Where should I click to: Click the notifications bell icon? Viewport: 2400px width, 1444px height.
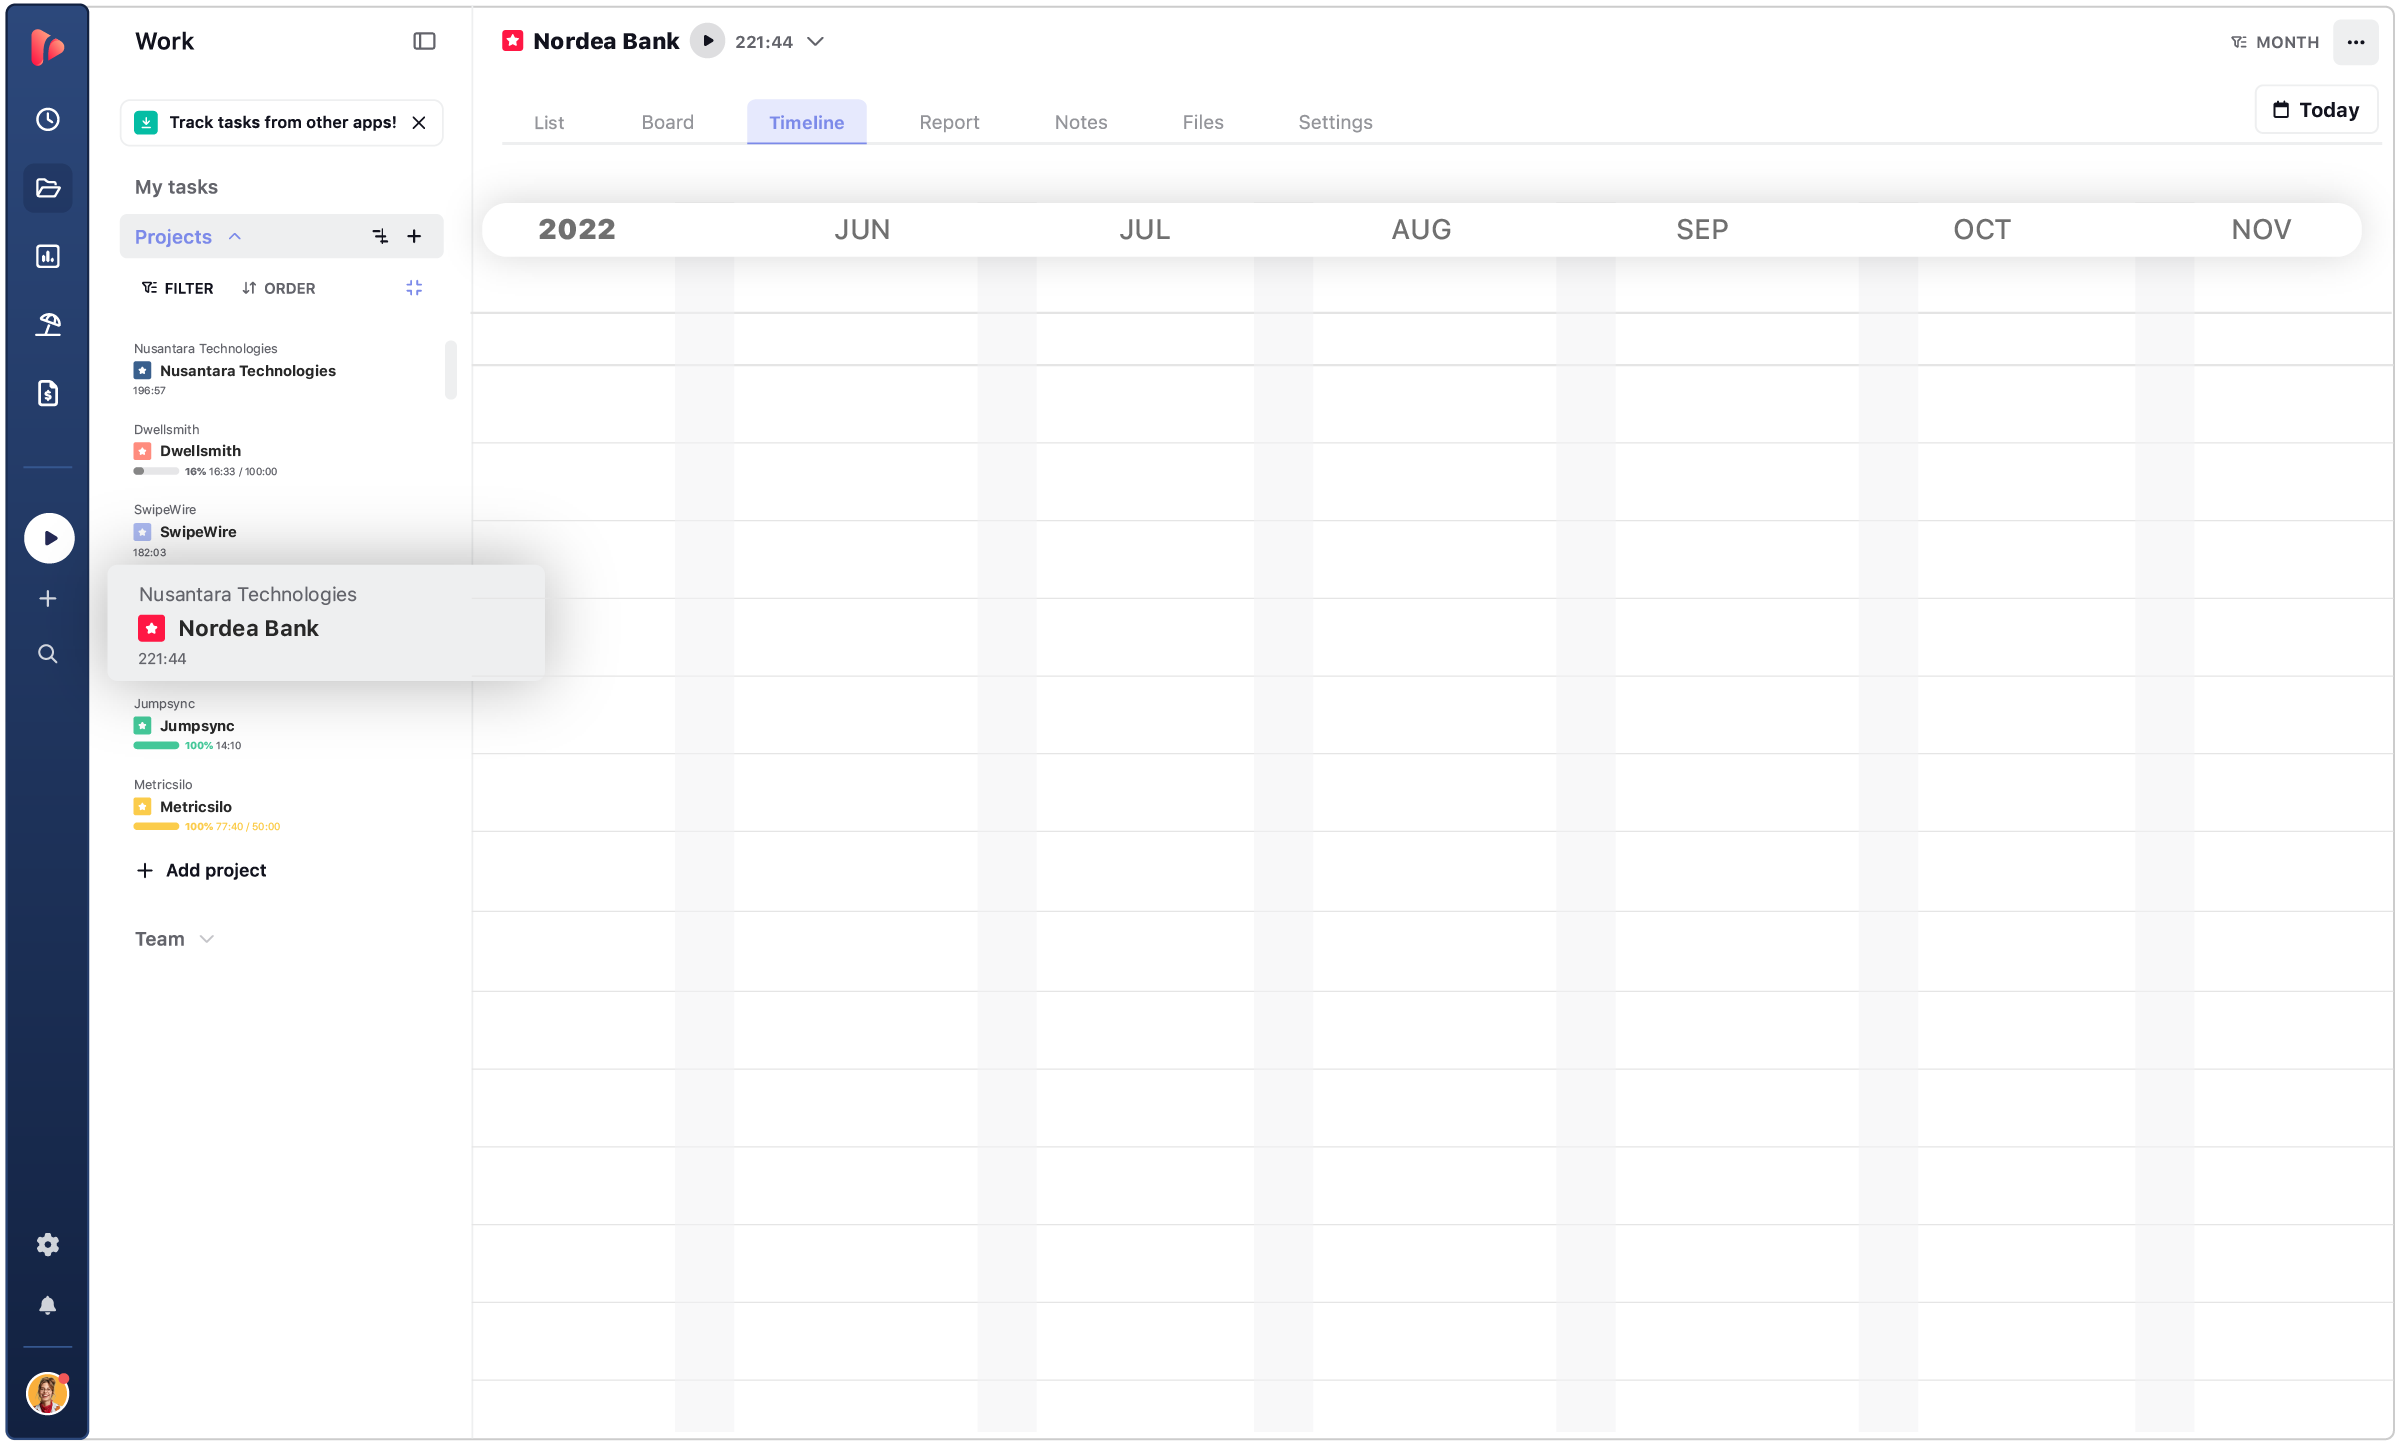[47, 1306]
